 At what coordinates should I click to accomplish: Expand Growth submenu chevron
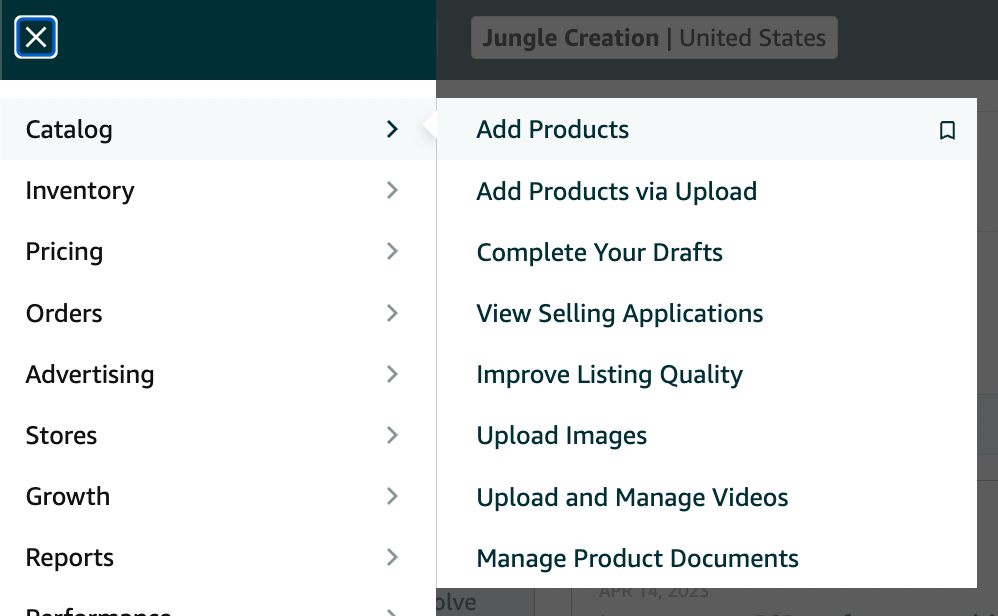coord(392,496)
